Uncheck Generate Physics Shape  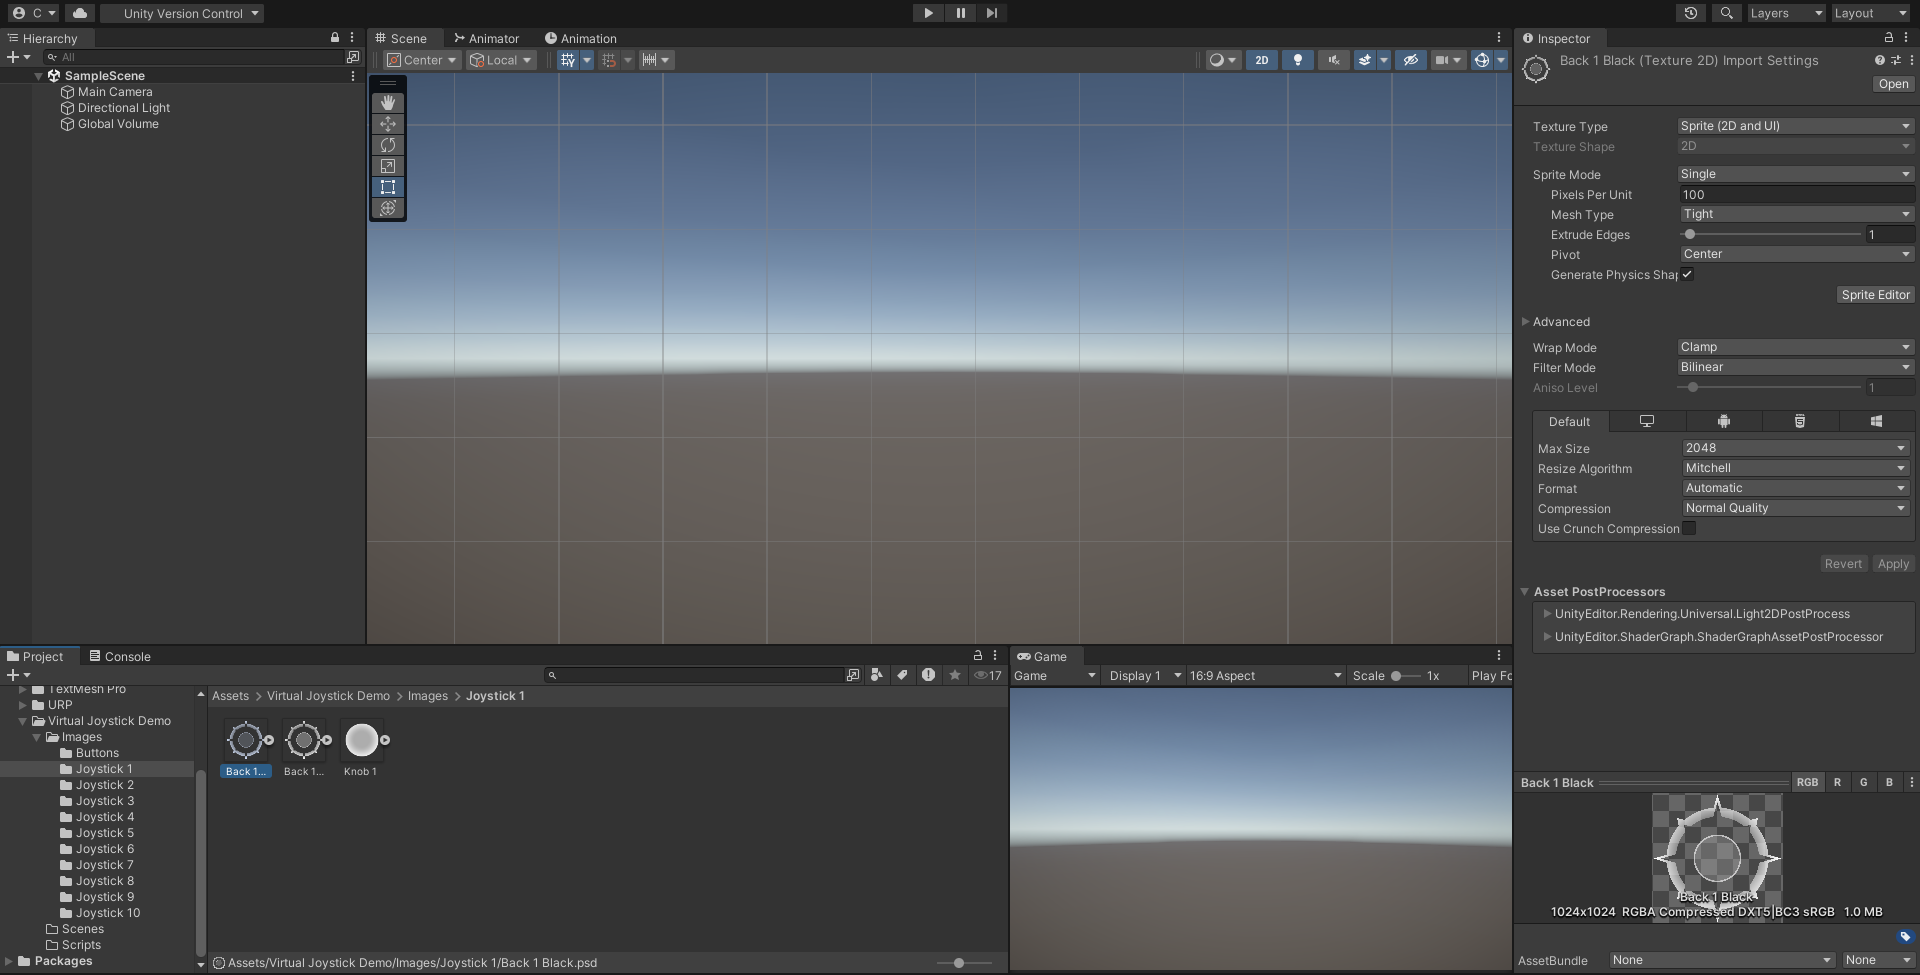point(1687,275)
